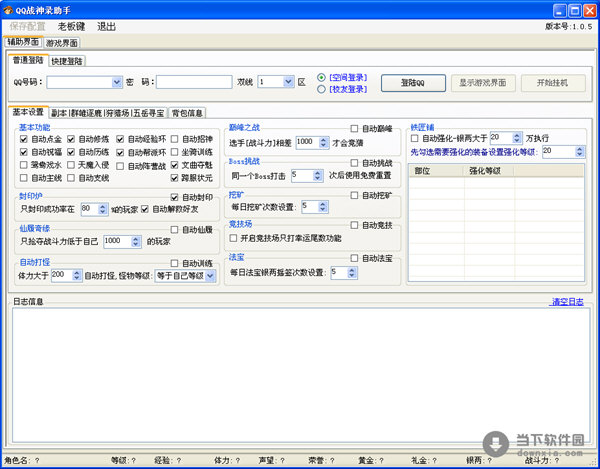Screen dimensions: 600x469
Task: Open the 背包信息 tab
Action: (x=187, y=113)
